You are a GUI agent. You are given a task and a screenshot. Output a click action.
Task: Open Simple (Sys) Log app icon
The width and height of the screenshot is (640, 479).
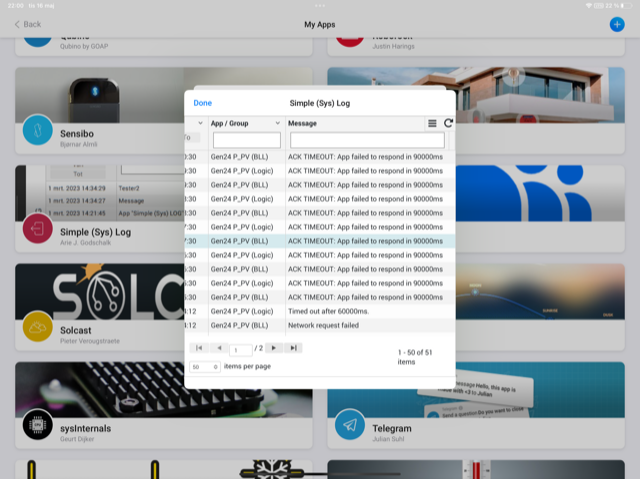point(38,228)
